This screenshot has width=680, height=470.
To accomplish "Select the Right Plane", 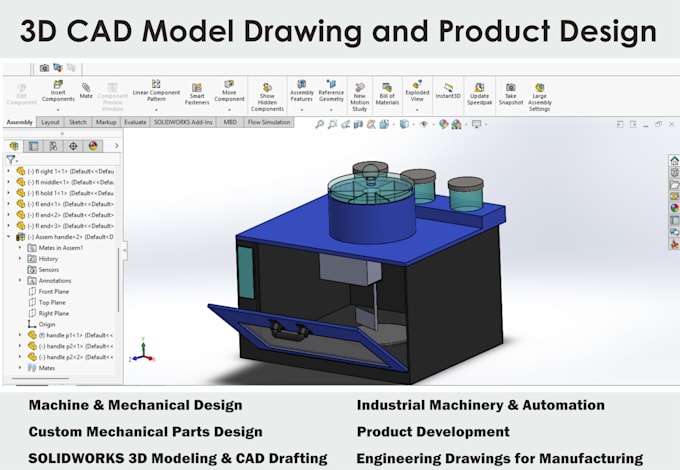I will tap(48, 313).
